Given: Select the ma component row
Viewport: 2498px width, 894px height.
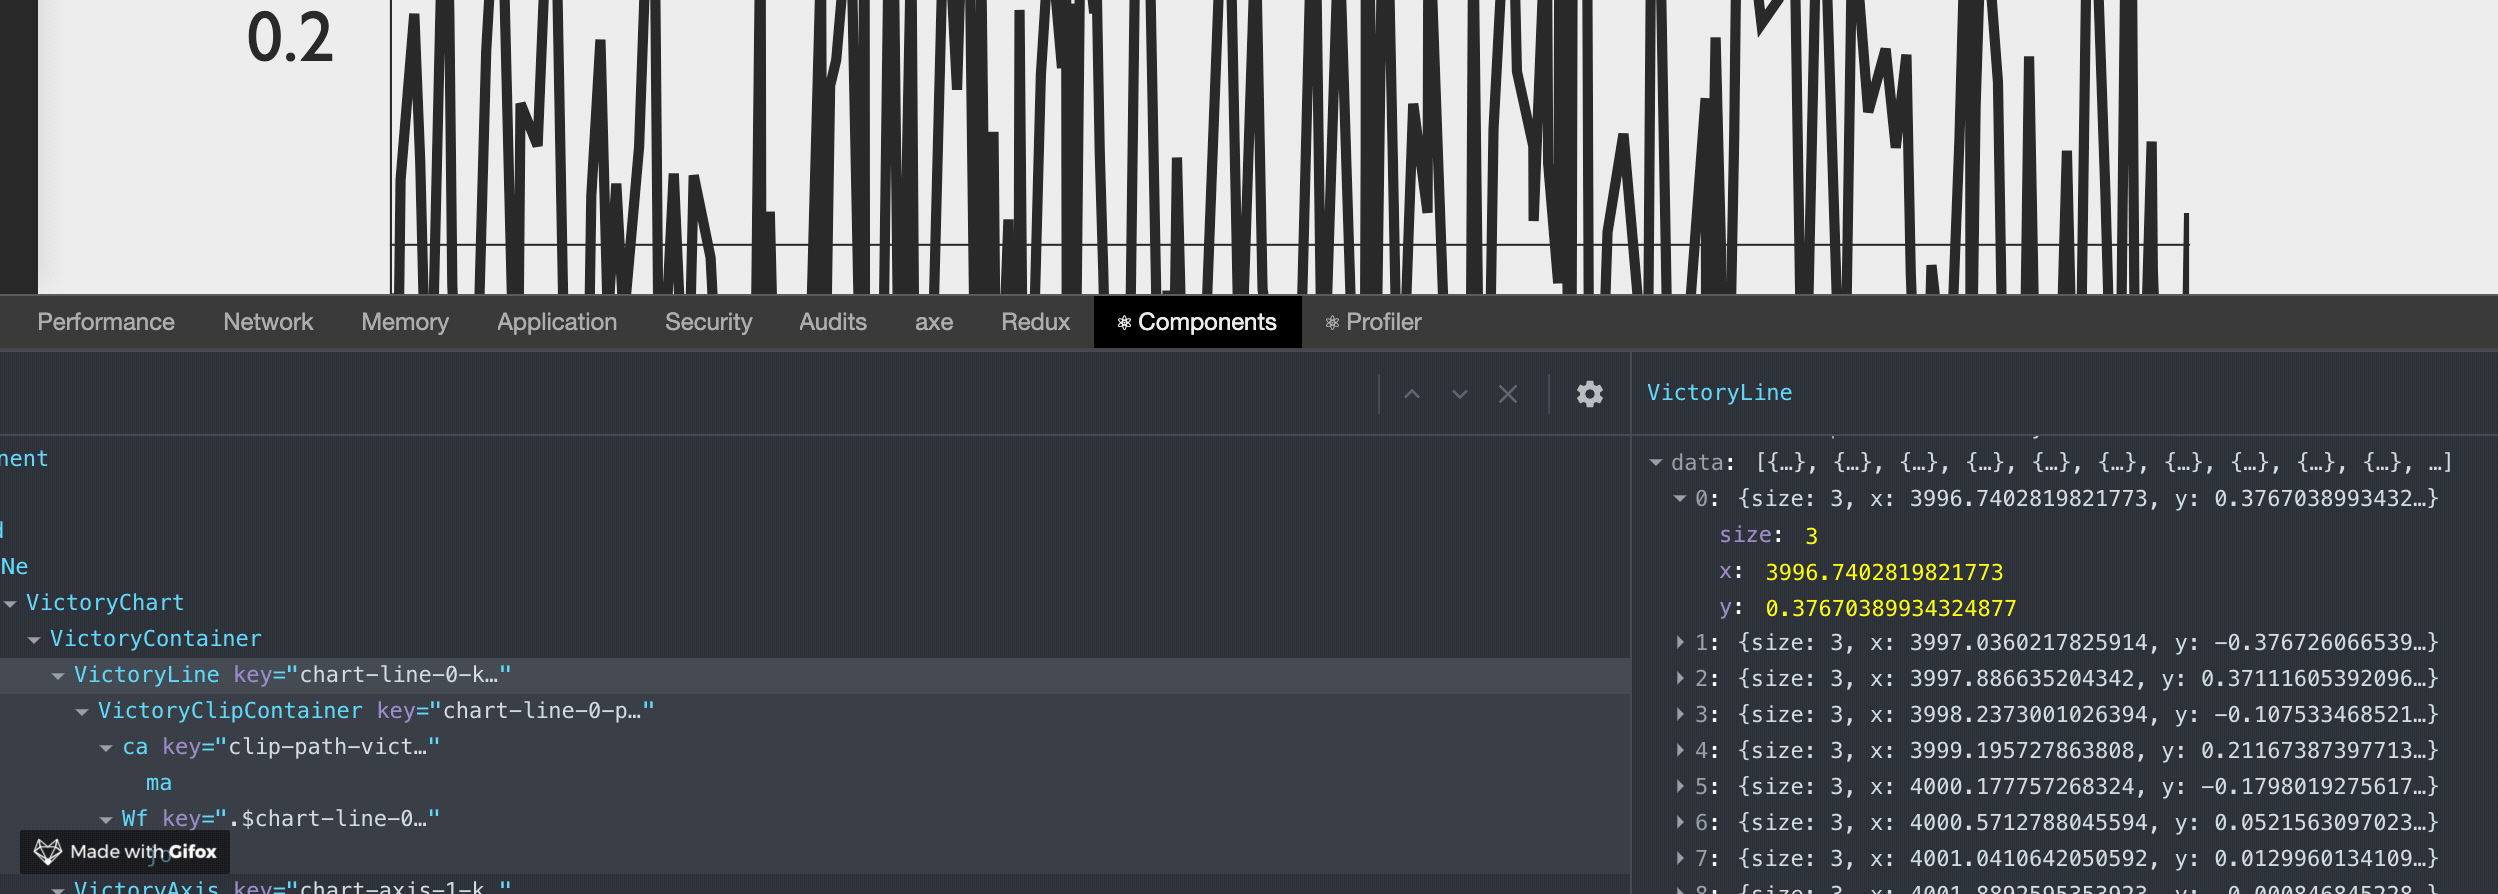Looking at the screenshot, I should pos(815,783).
